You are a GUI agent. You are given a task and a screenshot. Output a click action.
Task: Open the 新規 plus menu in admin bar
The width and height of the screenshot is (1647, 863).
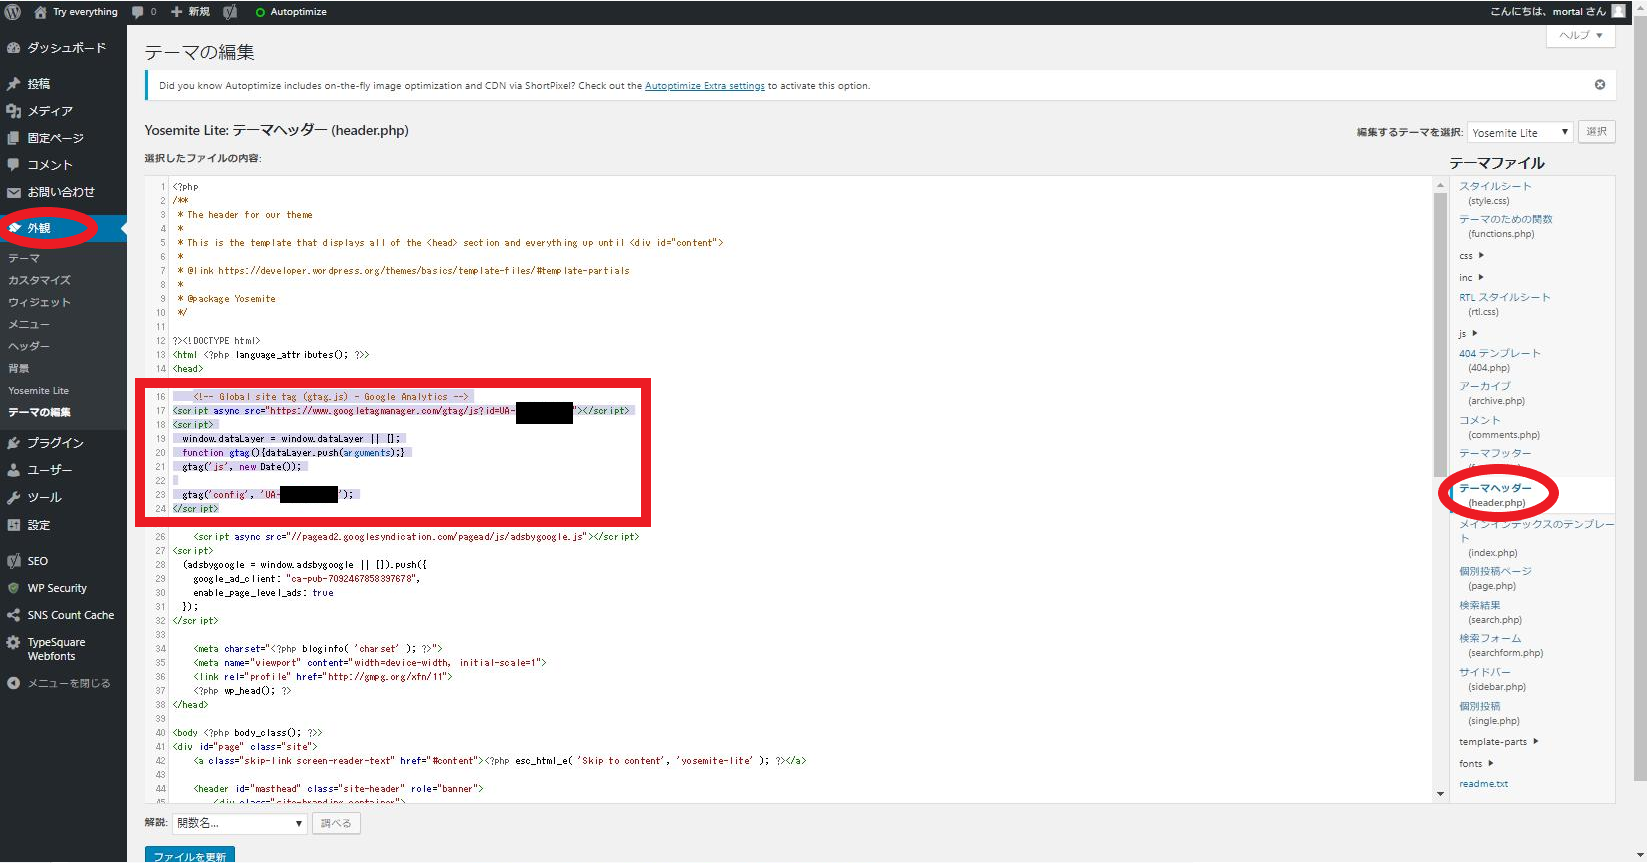point(190,12)
